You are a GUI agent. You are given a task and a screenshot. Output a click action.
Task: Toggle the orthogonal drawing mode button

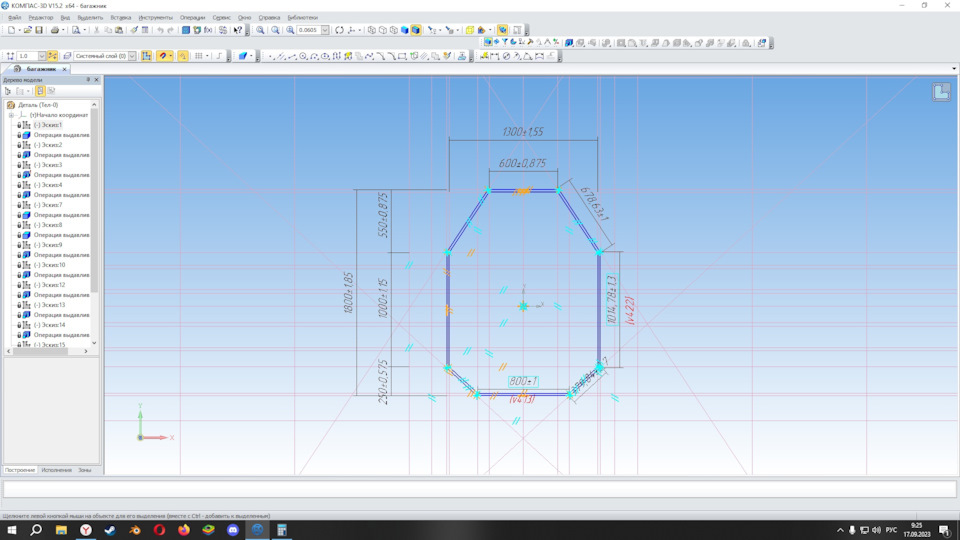click(x=183, y=56)
